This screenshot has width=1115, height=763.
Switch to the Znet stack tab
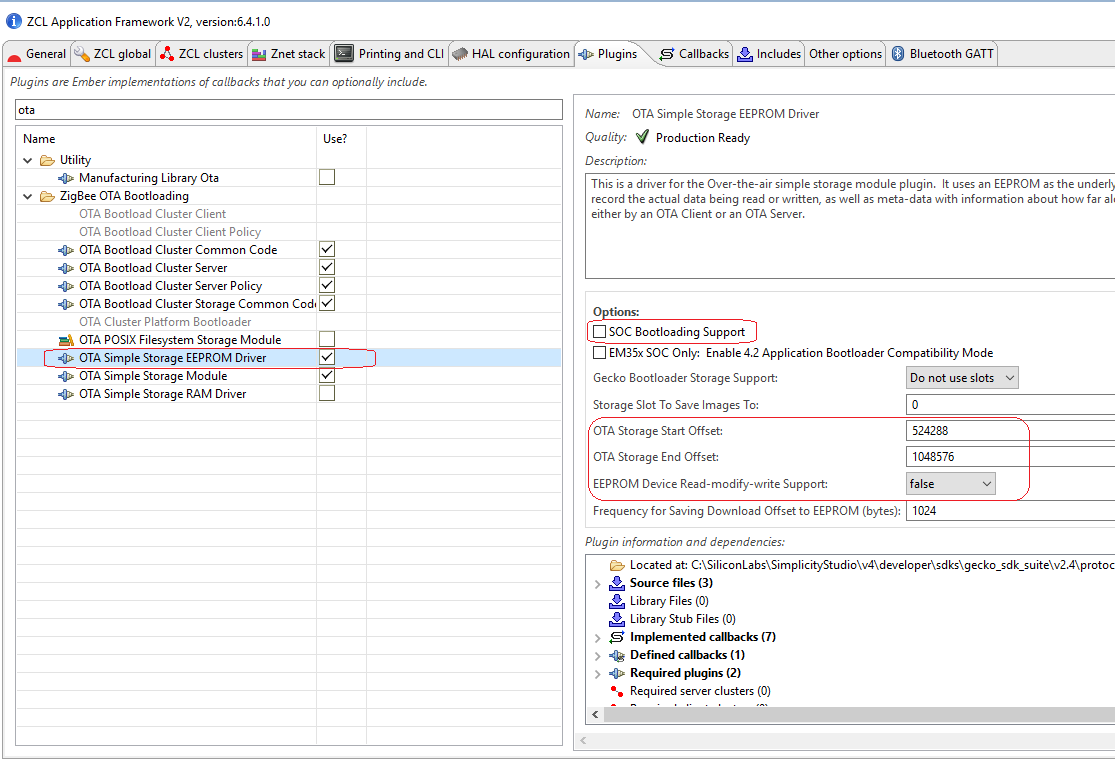tap(289, 54)
